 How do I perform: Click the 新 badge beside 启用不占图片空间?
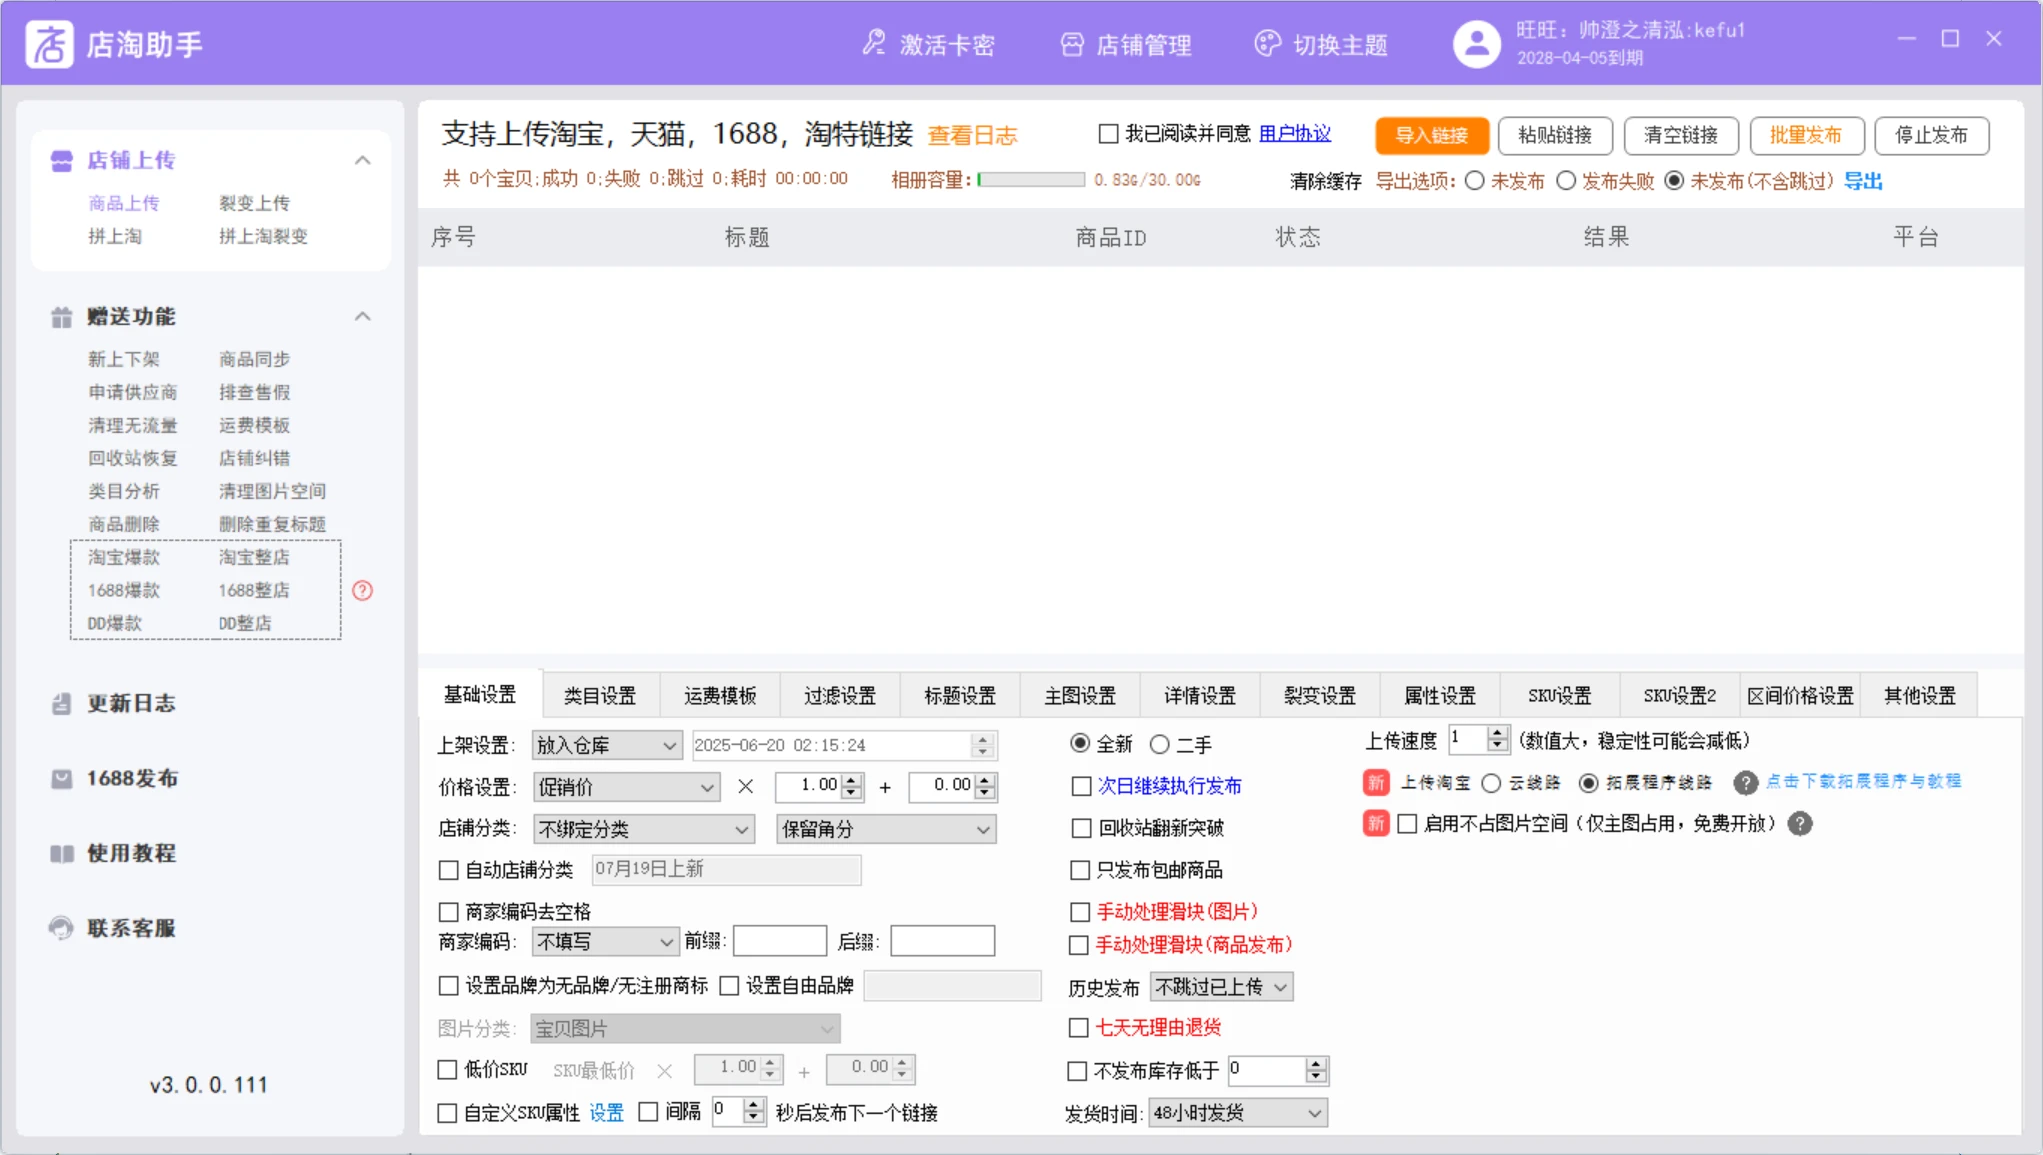click(1376, 824)
